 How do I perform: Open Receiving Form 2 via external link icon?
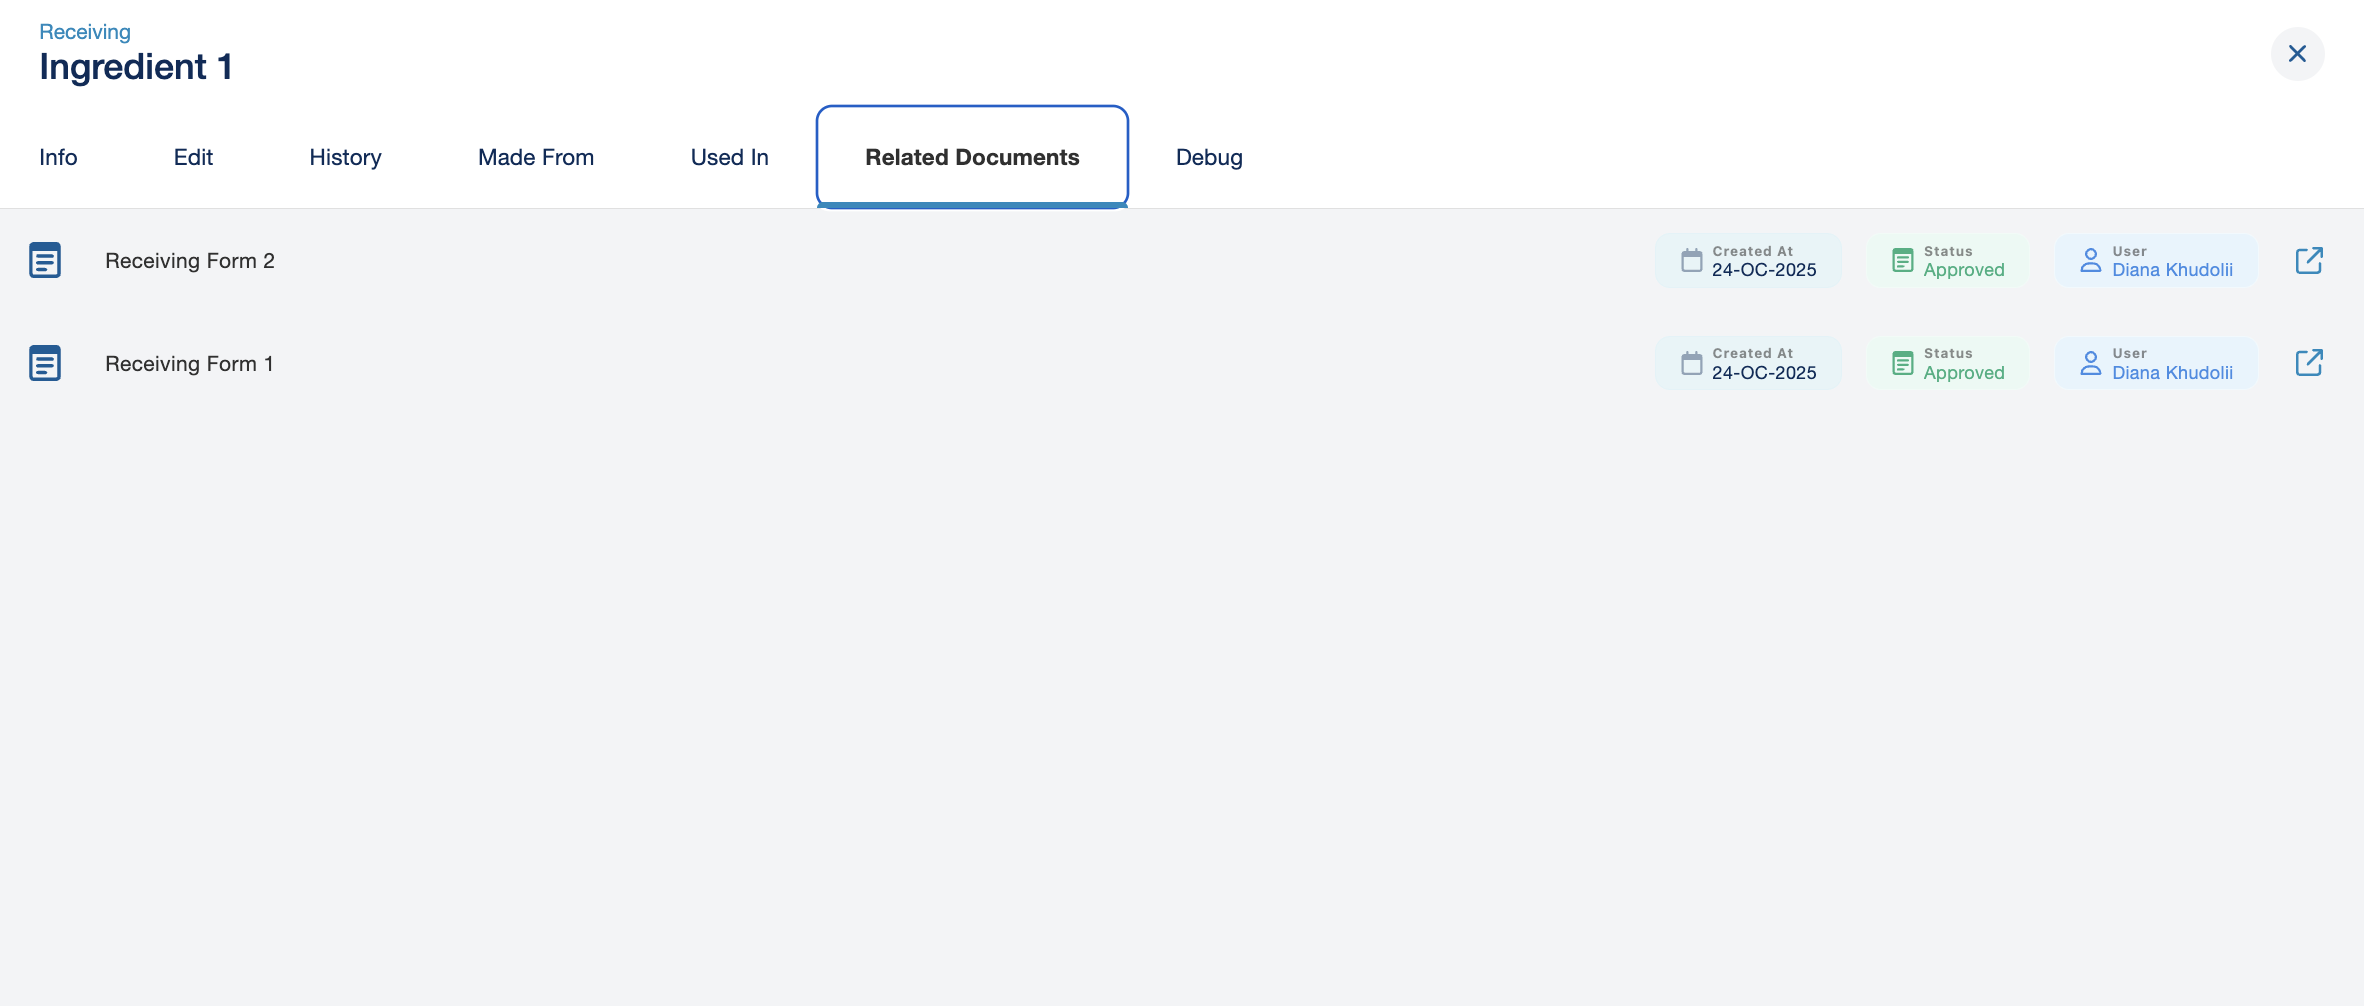[x=2308, y=260]
